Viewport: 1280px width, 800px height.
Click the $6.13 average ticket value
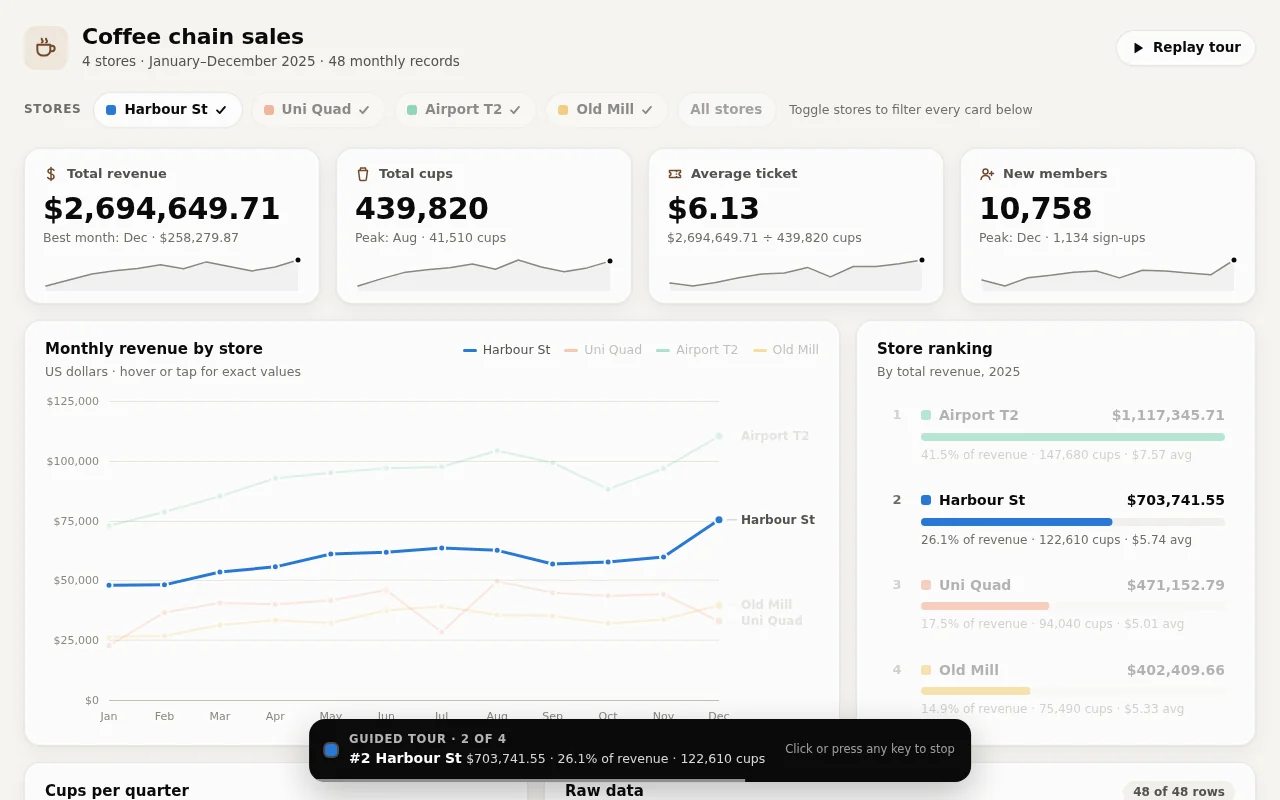(x=714, y=209)
